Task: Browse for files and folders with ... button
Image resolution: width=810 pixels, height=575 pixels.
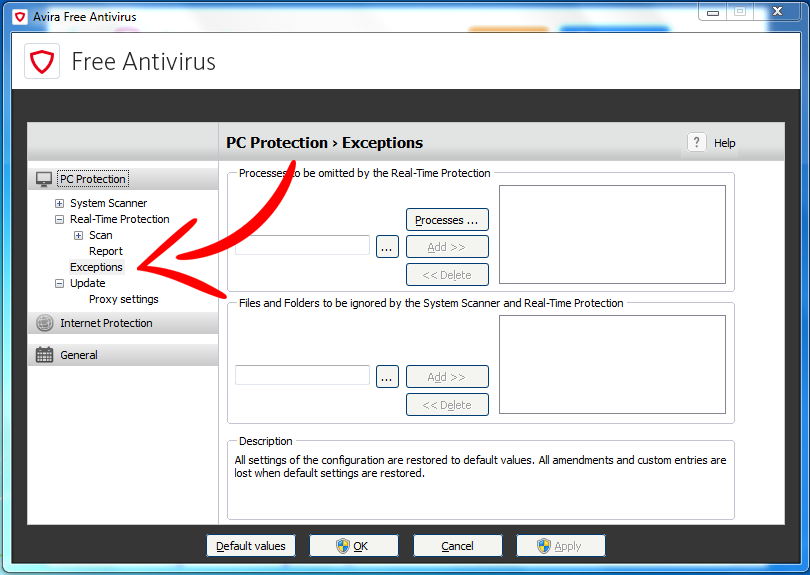Action: click(387, 377)
